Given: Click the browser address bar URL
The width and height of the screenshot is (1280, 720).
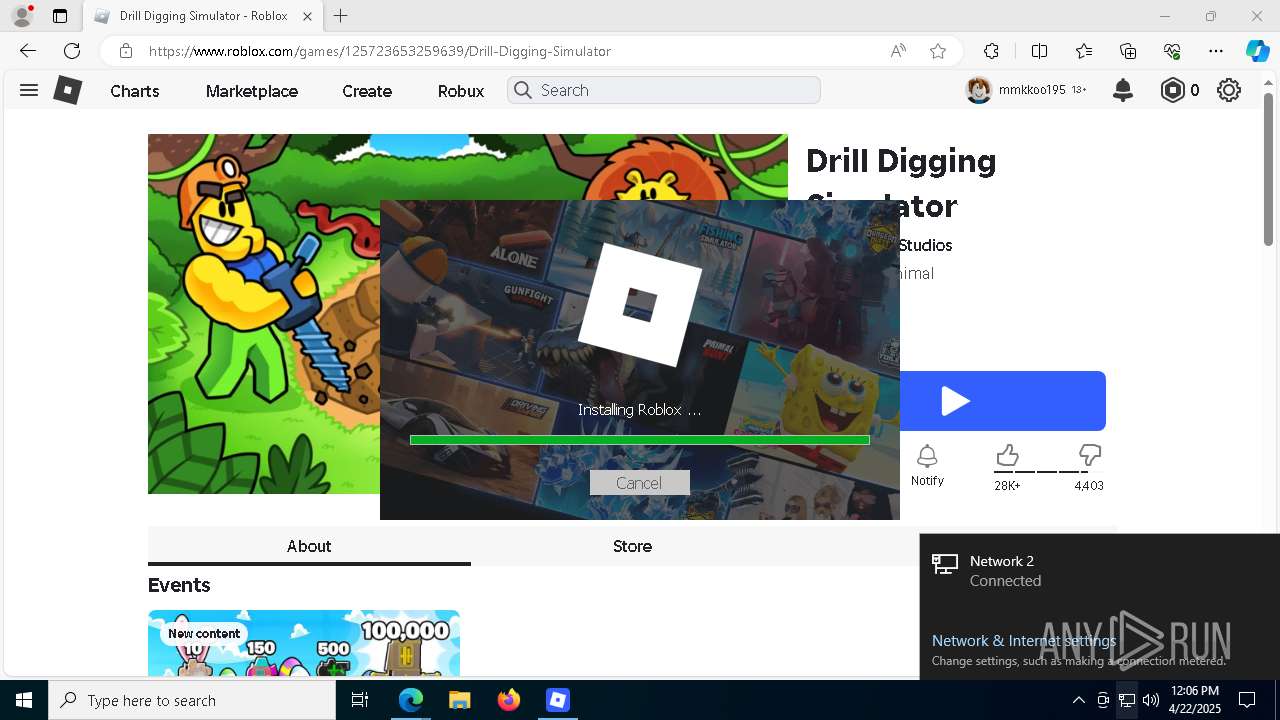Looking at the screenshot, I should [380, 51].
